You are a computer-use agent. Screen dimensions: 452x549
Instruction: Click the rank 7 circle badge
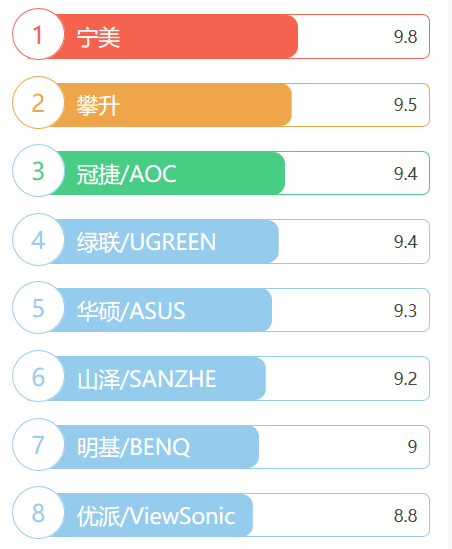click(39, 444)
